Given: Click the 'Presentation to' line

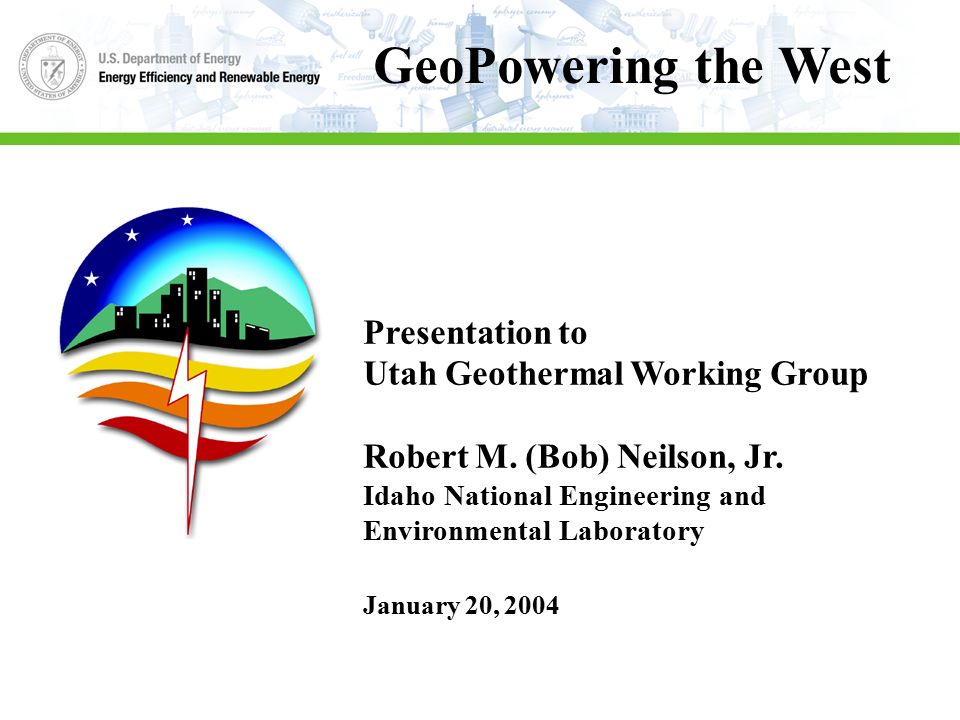Looking at the screenshot, I should (x=475, y=334).
